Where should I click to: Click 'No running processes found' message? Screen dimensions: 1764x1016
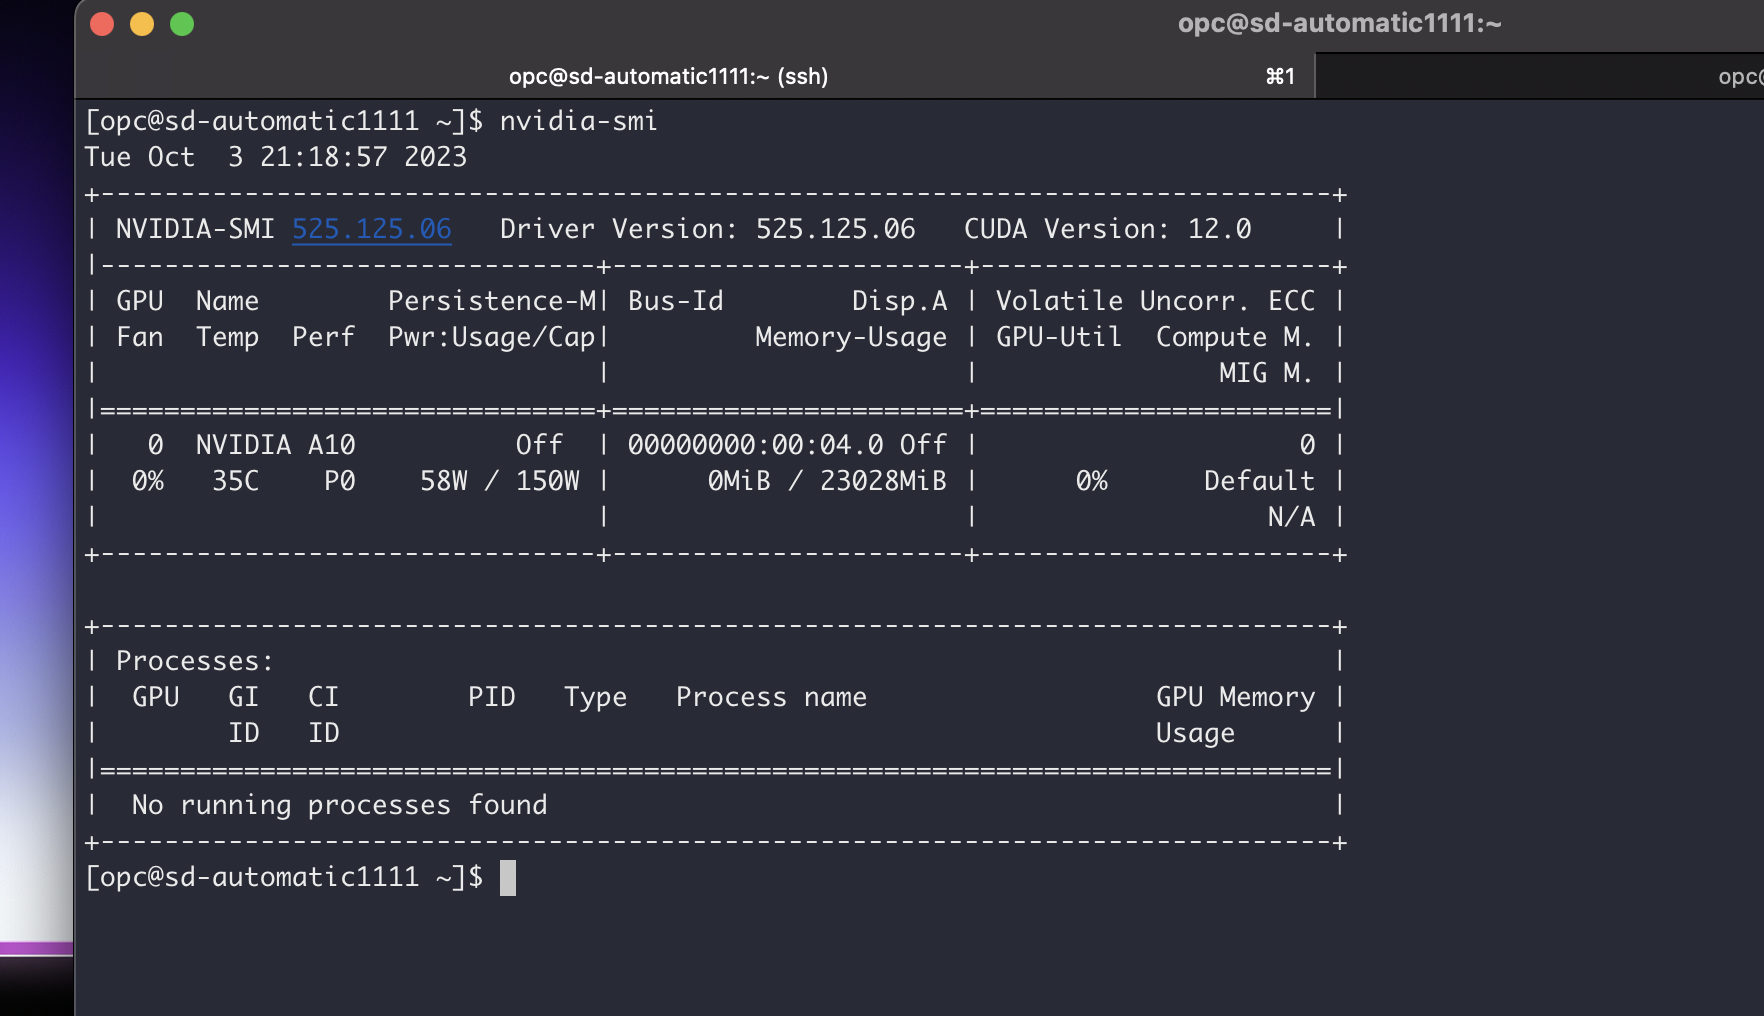[340, 805]
